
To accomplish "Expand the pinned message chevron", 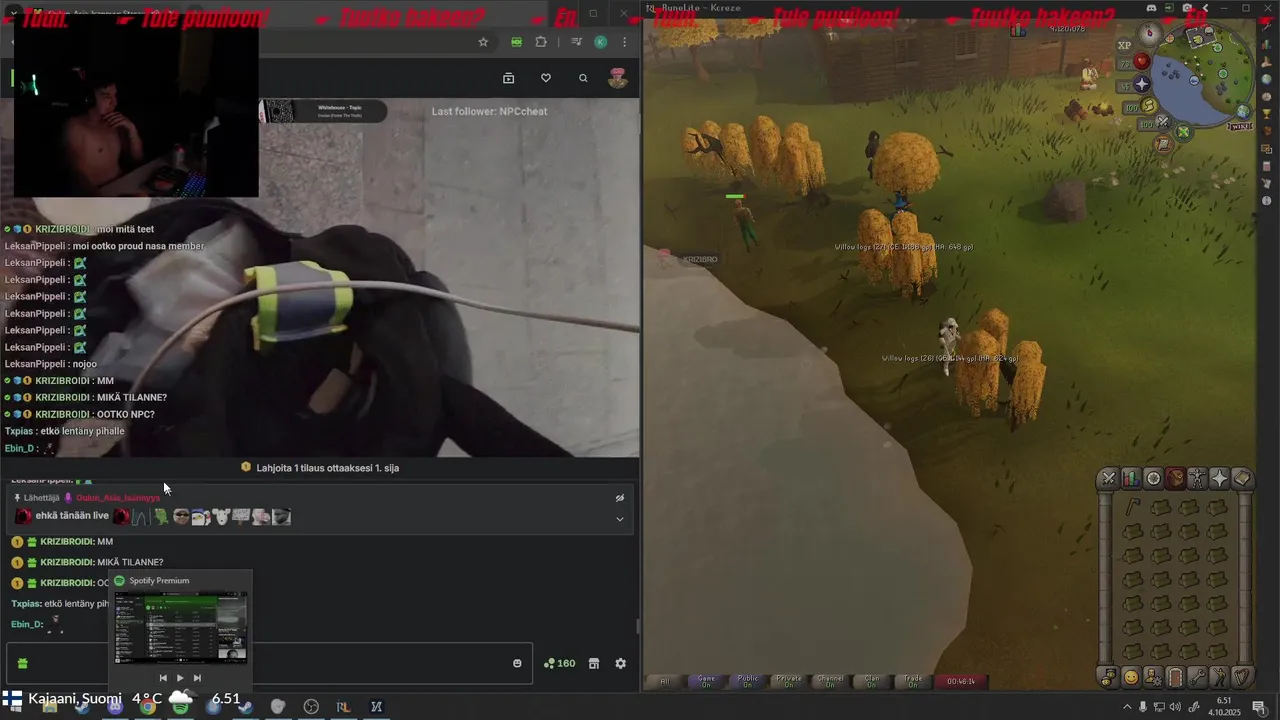I will tap(619, 519).
